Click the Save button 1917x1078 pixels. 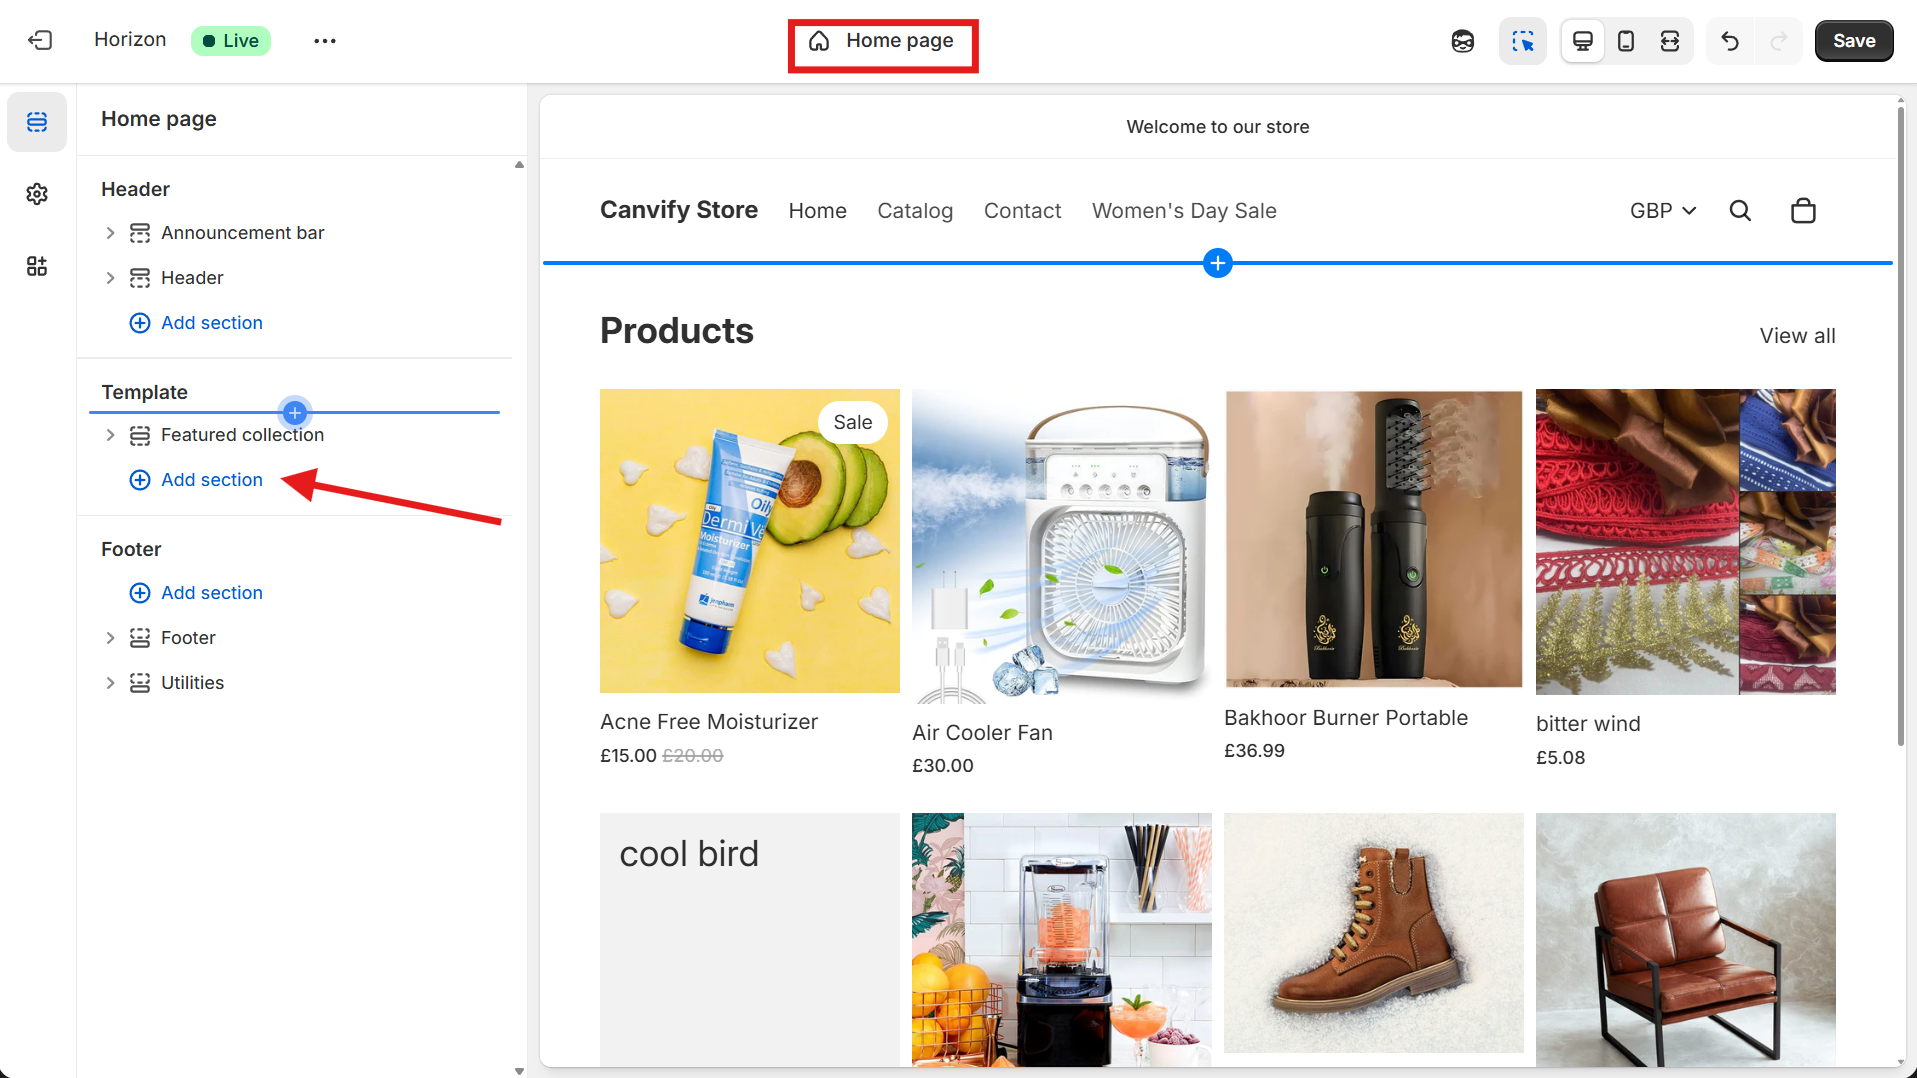[1853, 41]
